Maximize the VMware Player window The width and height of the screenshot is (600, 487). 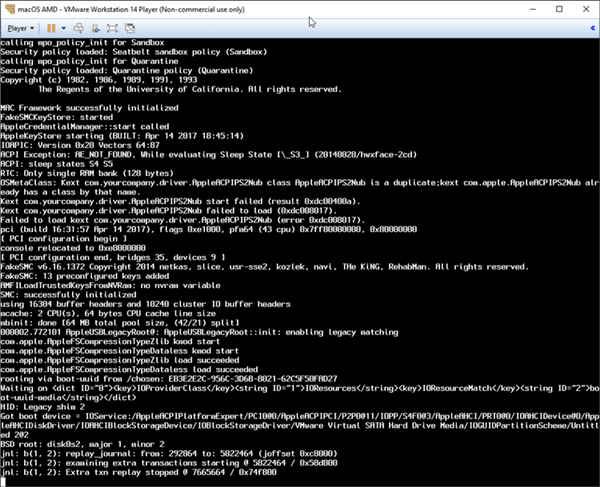pyautogui.click(x=559, y=9)
